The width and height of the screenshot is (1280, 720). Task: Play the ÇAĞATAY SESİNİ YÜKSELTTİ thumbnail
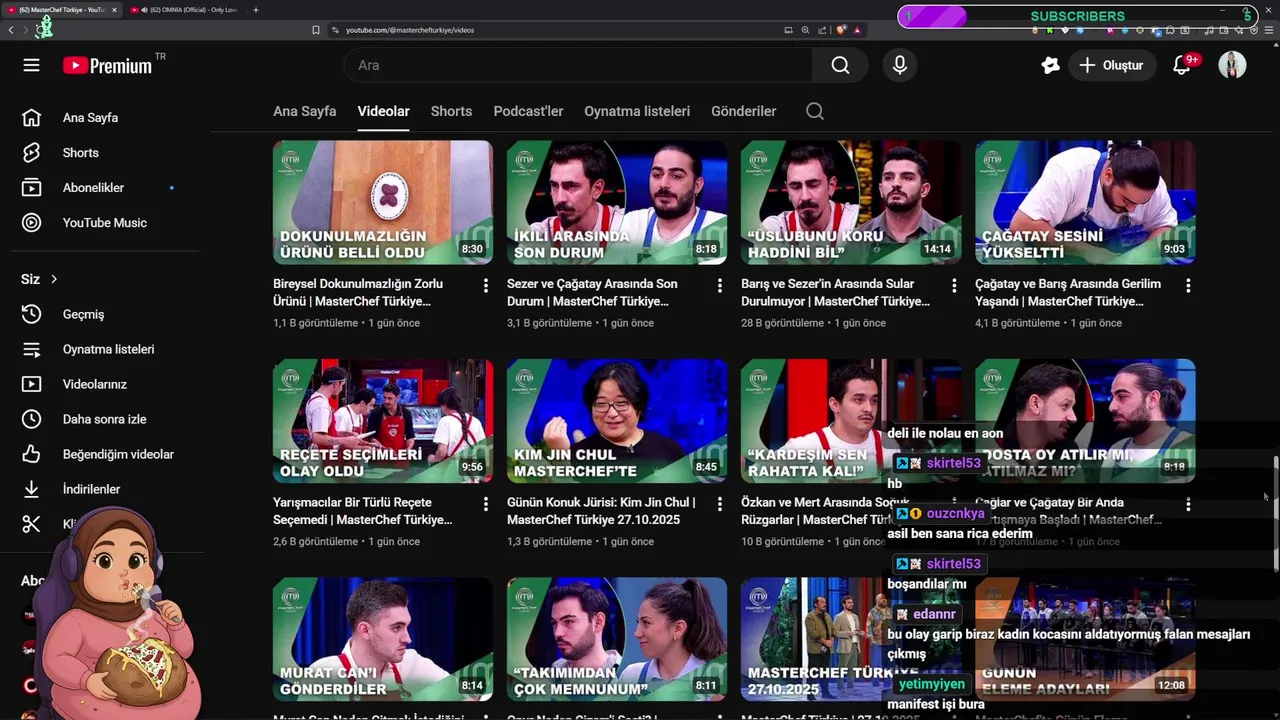point(1085,202)
